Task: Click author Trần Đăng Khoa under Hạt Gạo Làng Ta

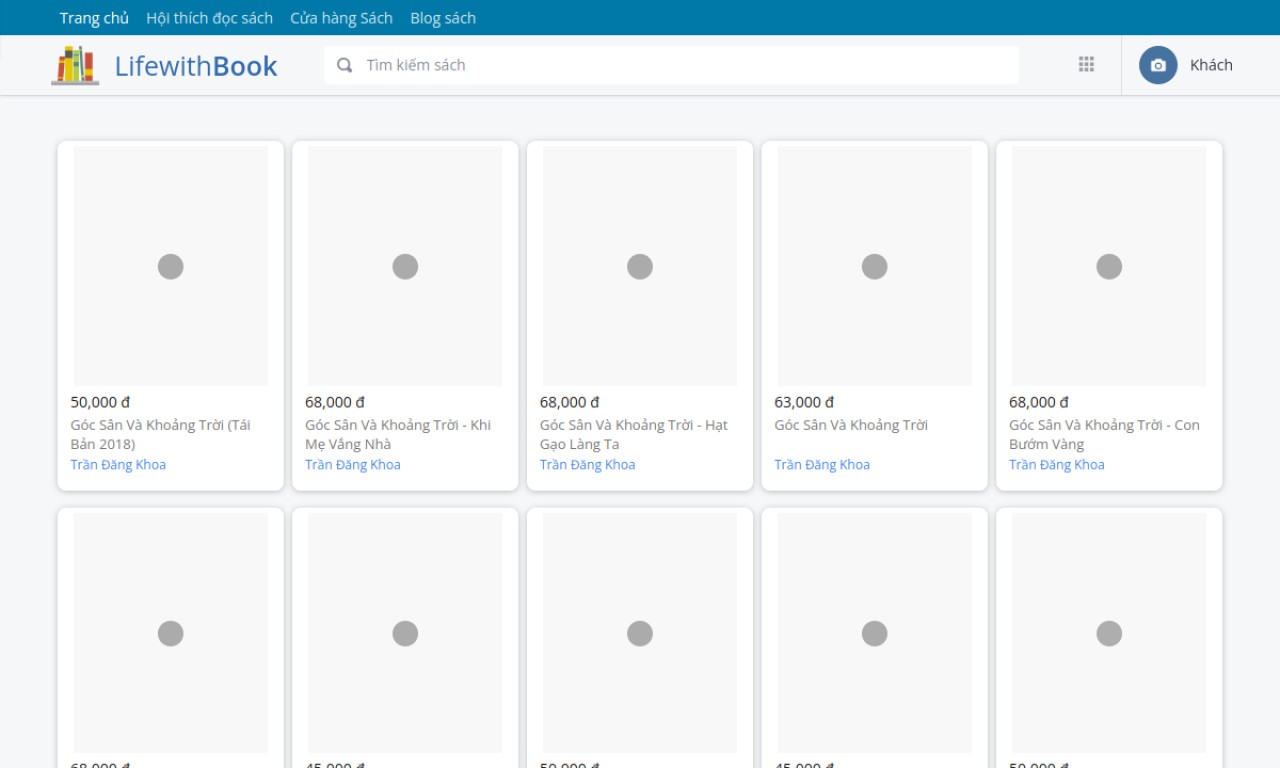Action: coord(588,464)
